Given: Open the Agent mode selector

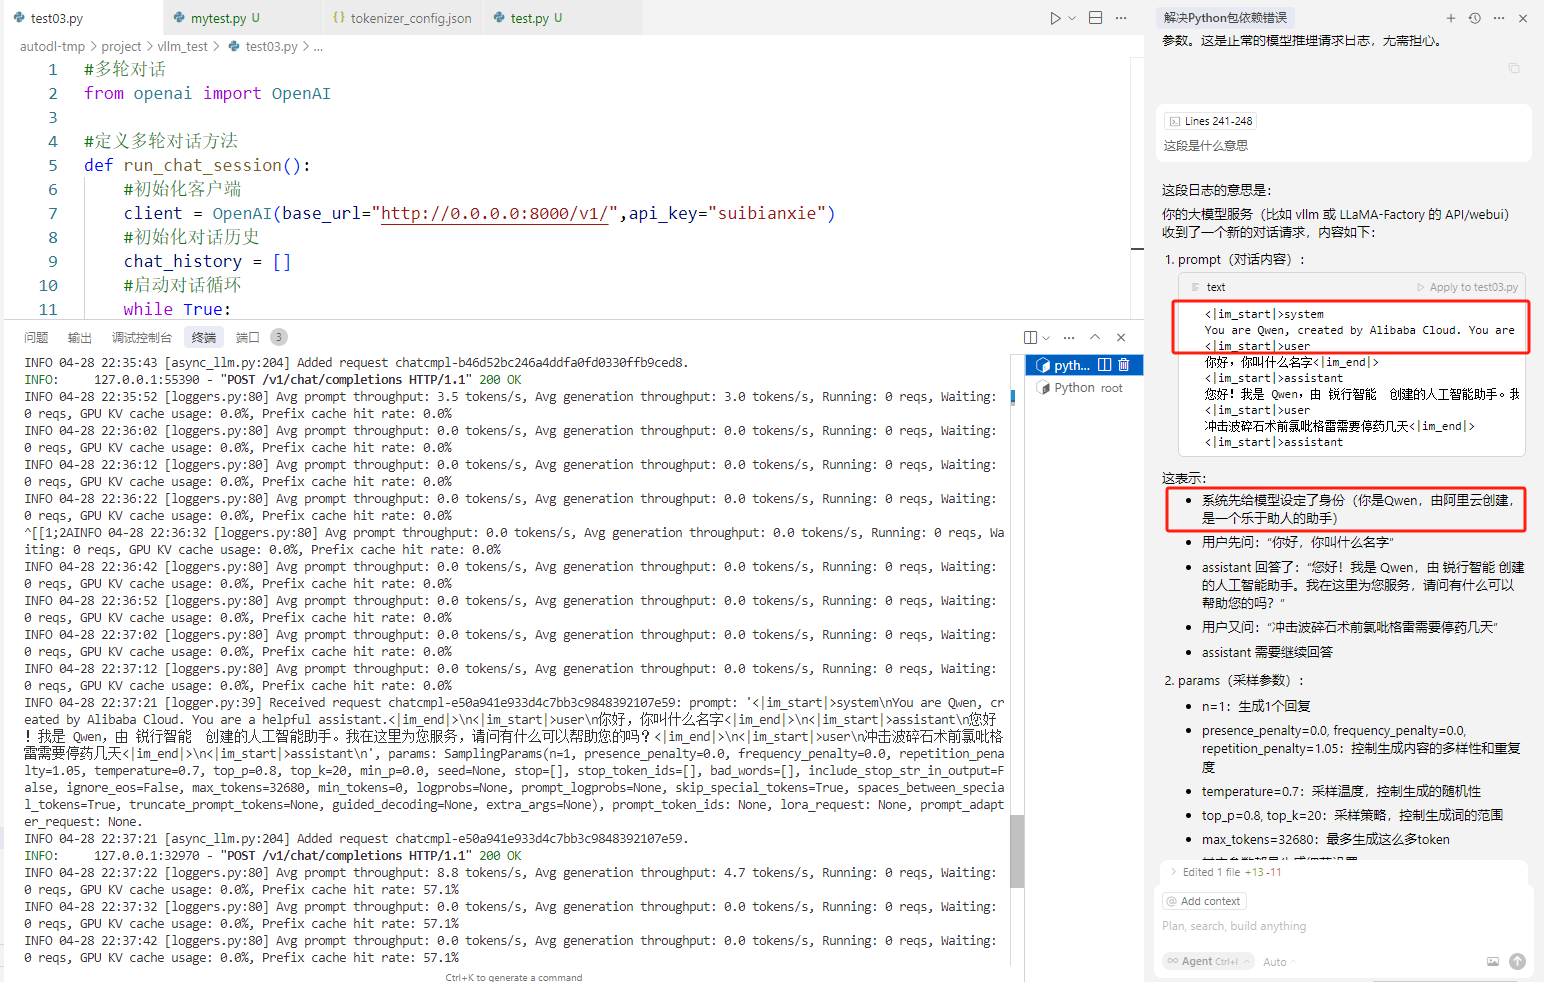Looking at the screenshot, I should [1209, 961].
